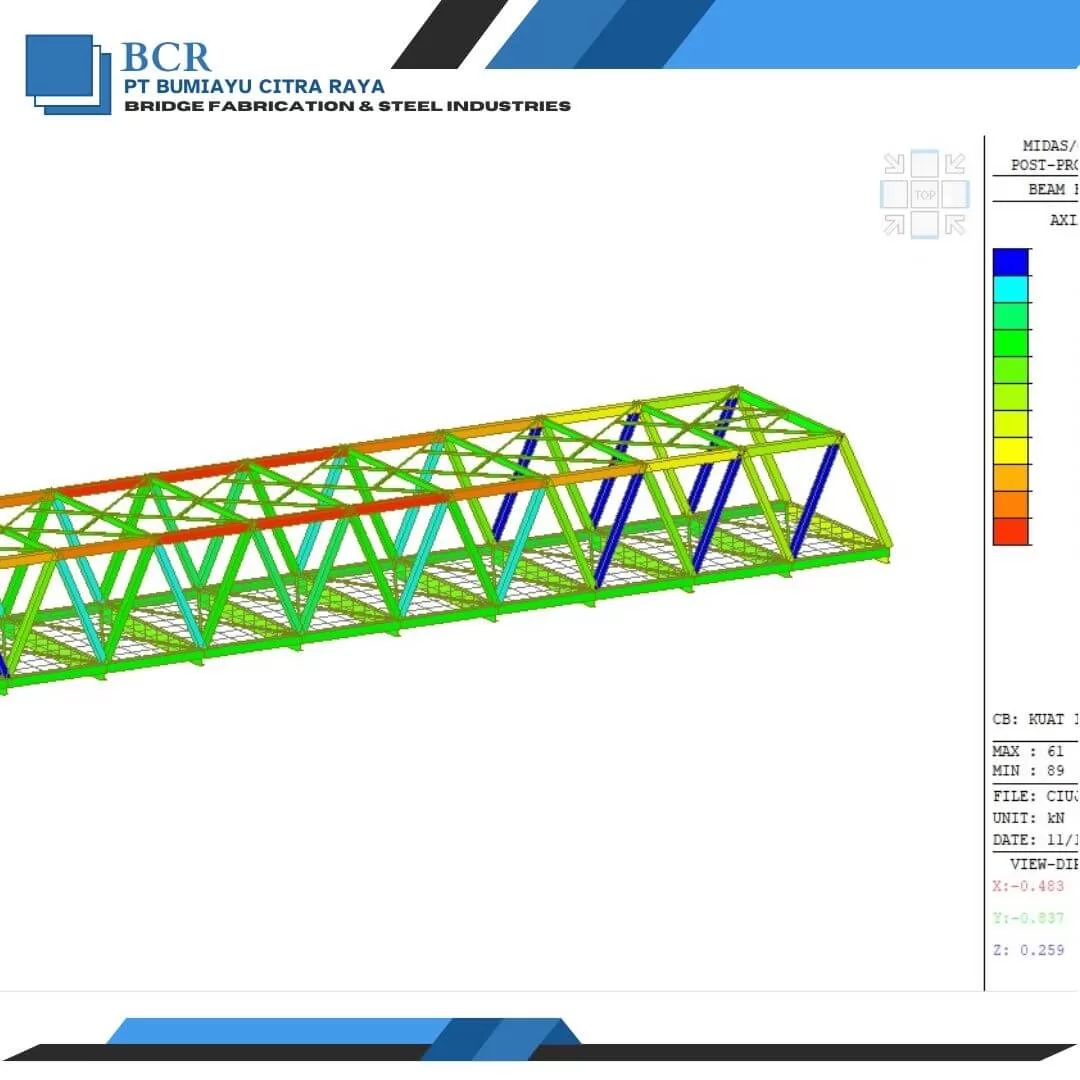The height and width of the screenshot is (1080, 1080).
Task: Click the 'DATE: 11/' entry
Action: coord(1035,840)
